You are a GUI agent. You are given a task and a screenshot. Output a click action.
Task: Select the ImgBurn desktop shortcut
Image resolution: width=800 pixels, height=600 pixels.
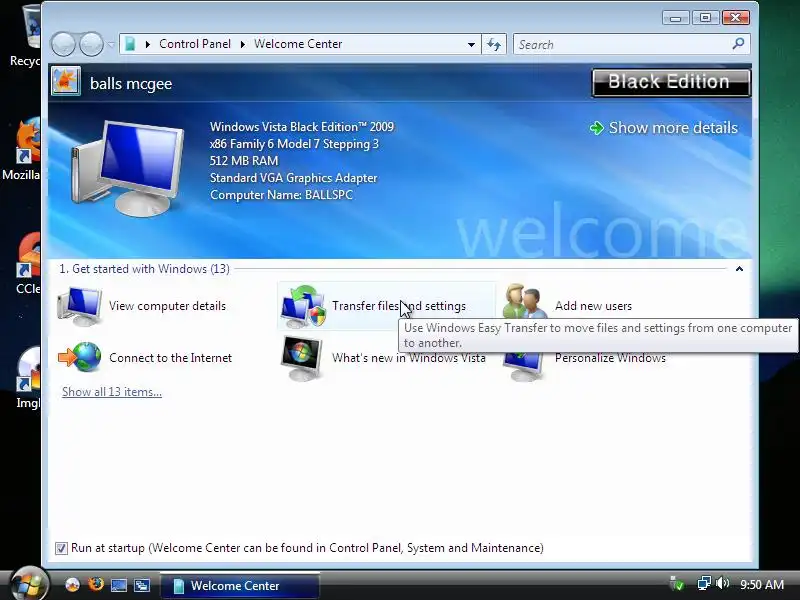coord(29,378)
